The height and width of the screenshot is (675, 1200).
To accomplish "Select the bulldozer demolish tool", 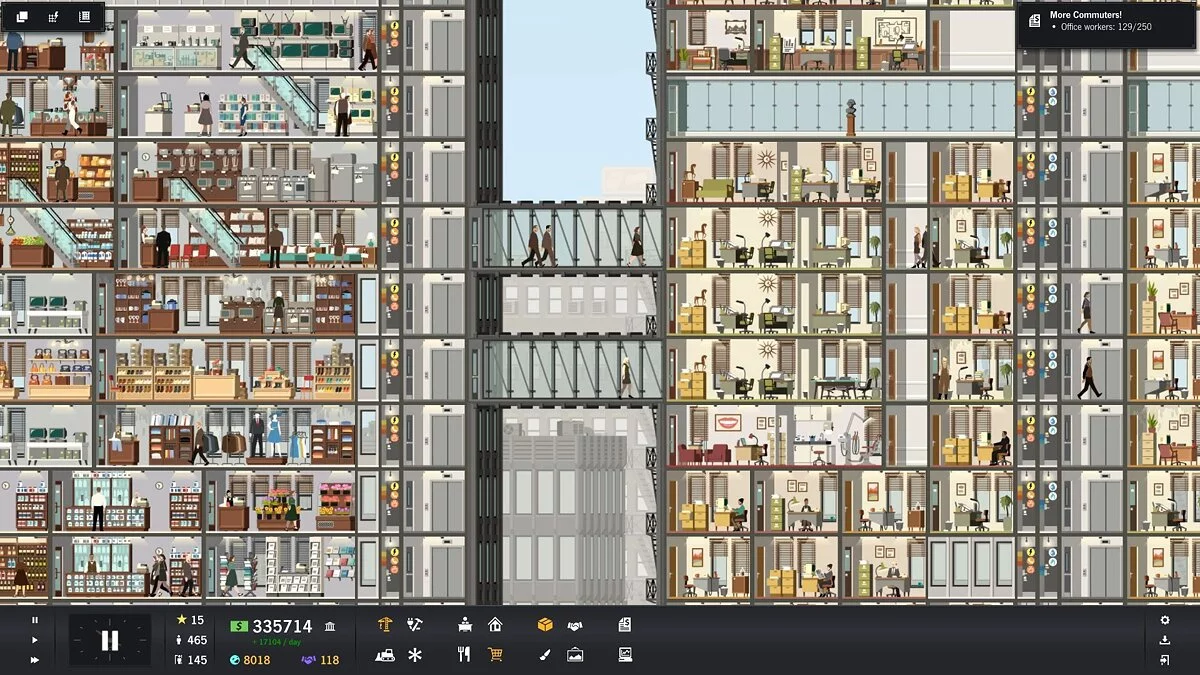I will point(385,655).
